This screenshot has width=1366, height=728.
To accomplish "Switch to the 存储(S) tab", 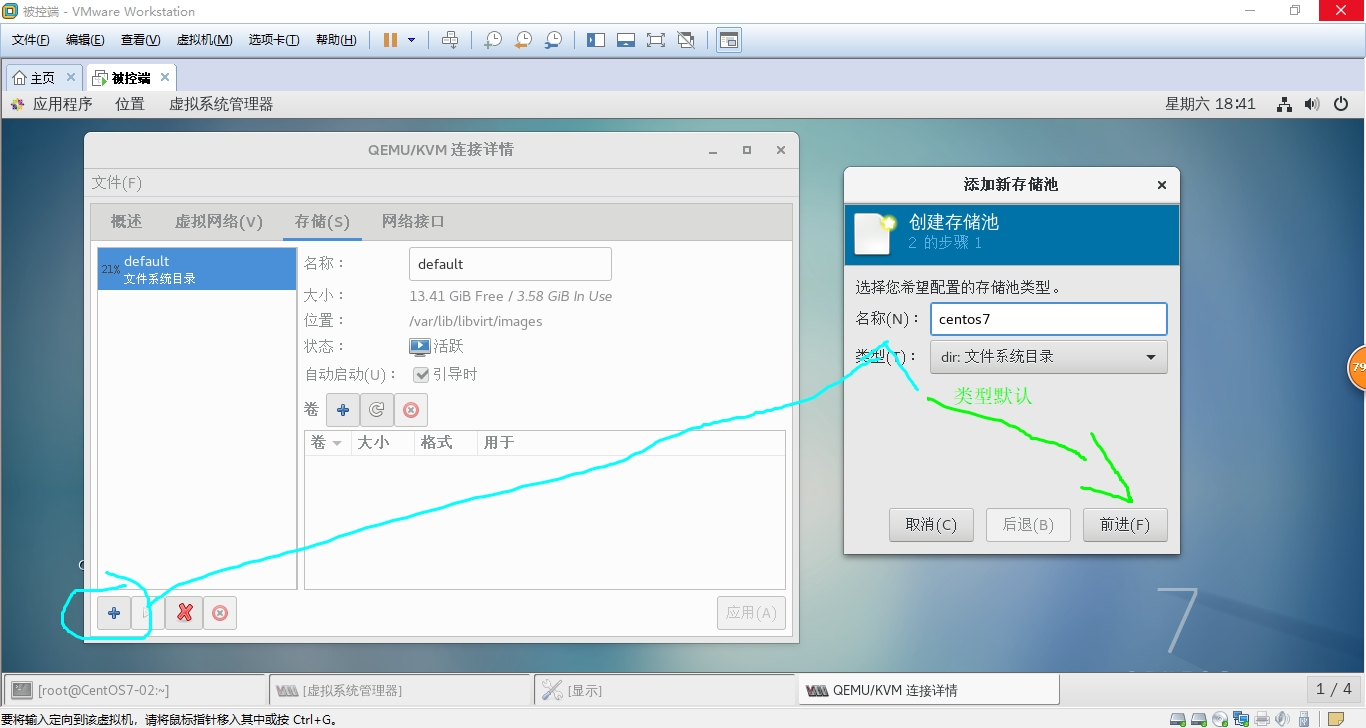I will 322,222.
